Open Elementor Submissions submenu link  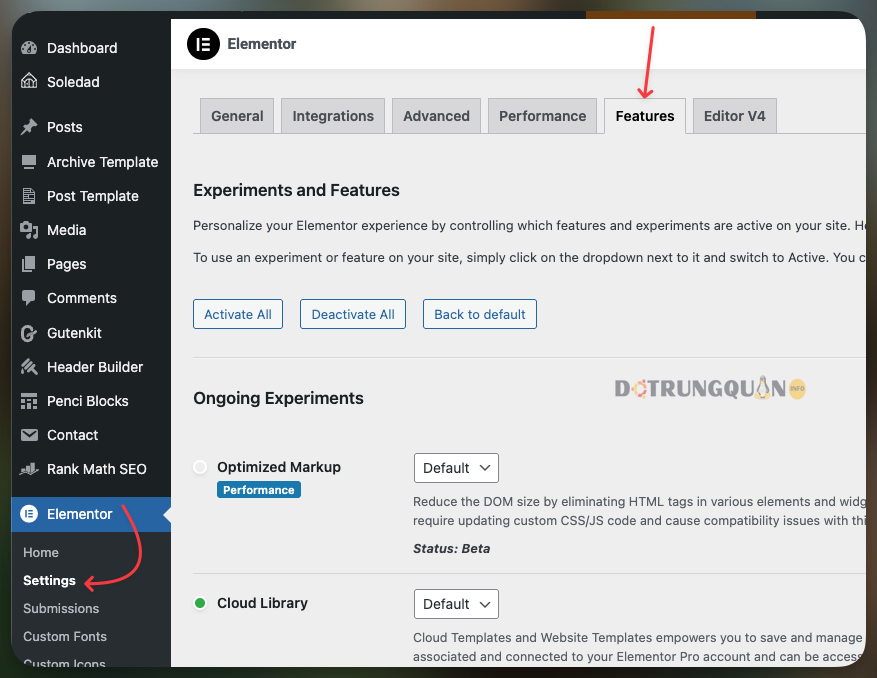coord(61,609)
